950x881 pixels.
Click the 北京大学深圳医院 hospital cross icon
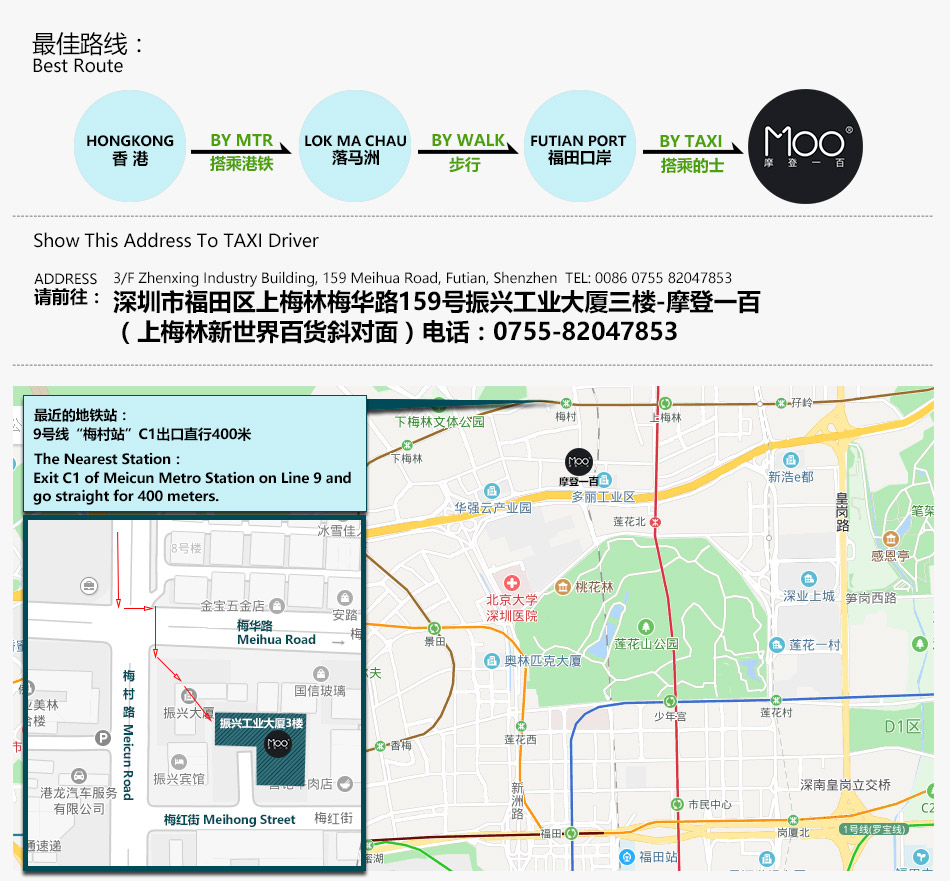(512, 583)
